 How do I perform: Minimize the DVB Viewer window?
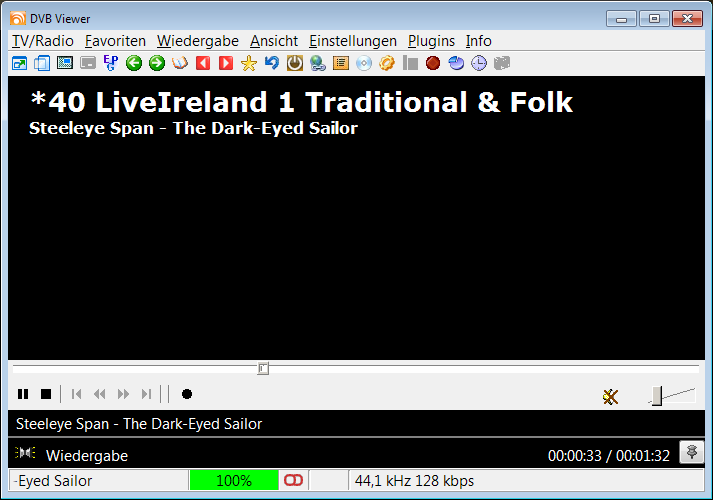(621, 19)
